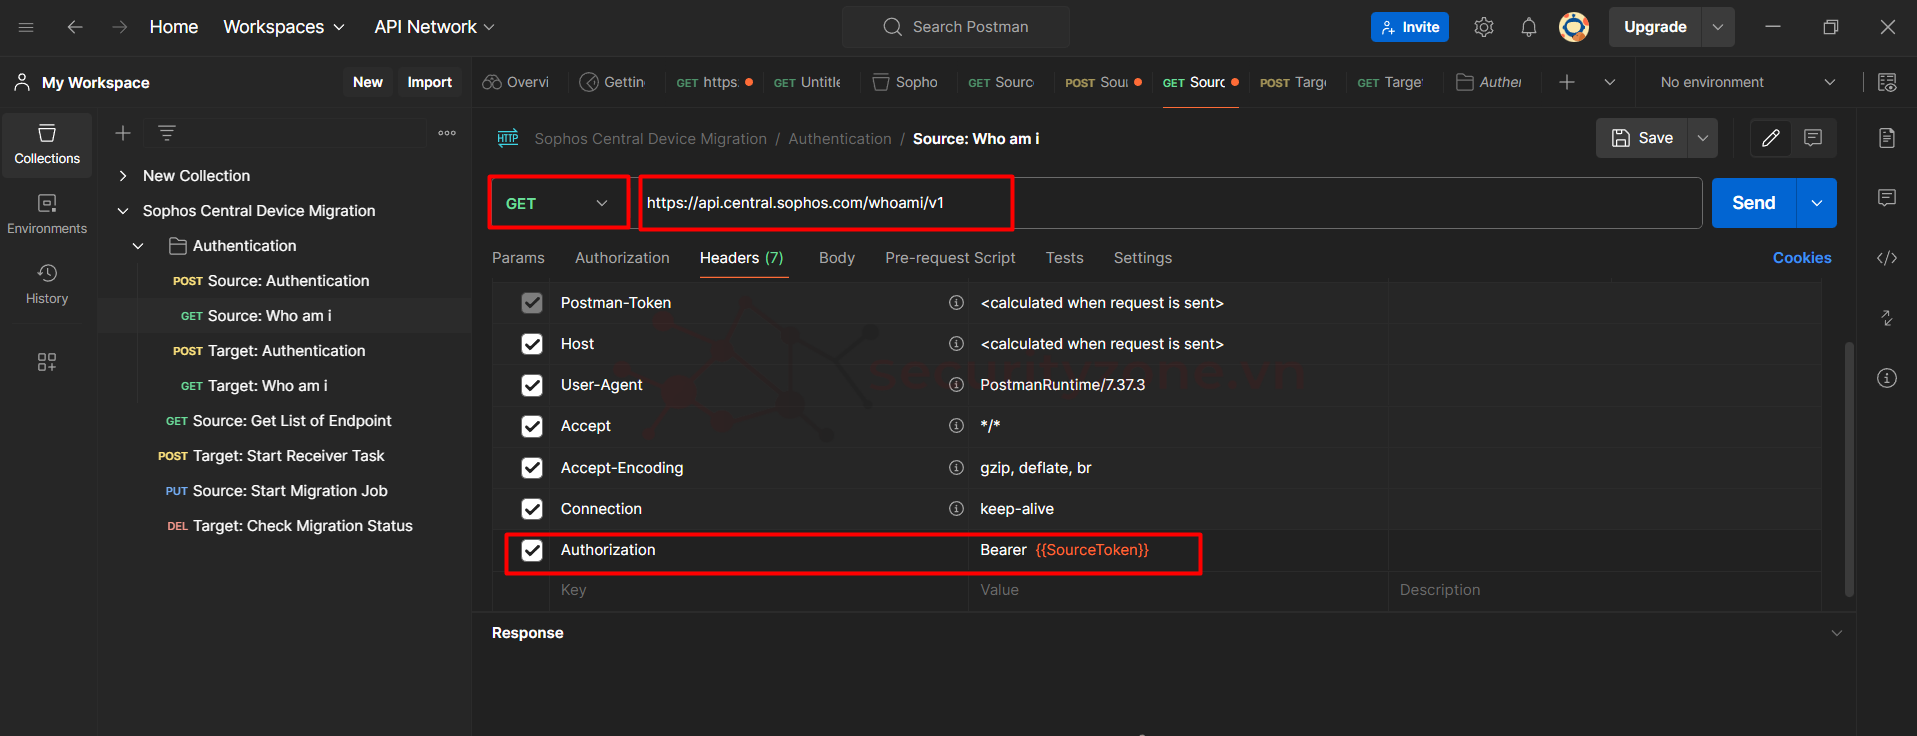
Task: Switch to the Settings request tab
Action: (x=1143, y=258)
